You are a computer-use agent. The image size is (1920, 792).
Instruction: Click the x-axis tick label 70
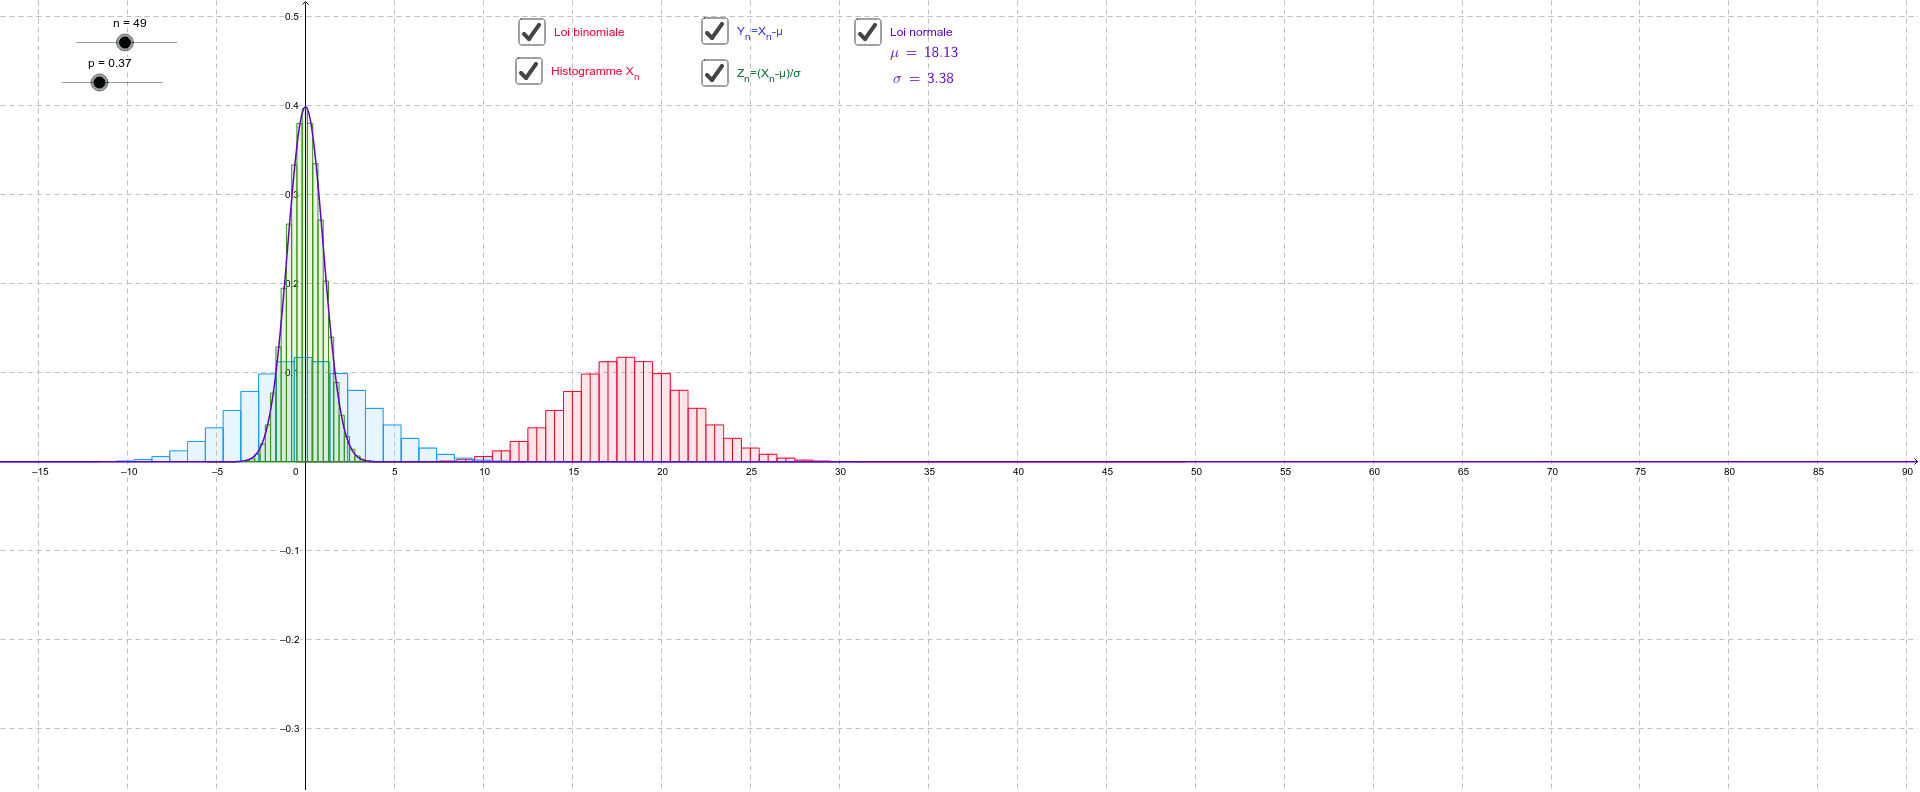point(1552,471)
